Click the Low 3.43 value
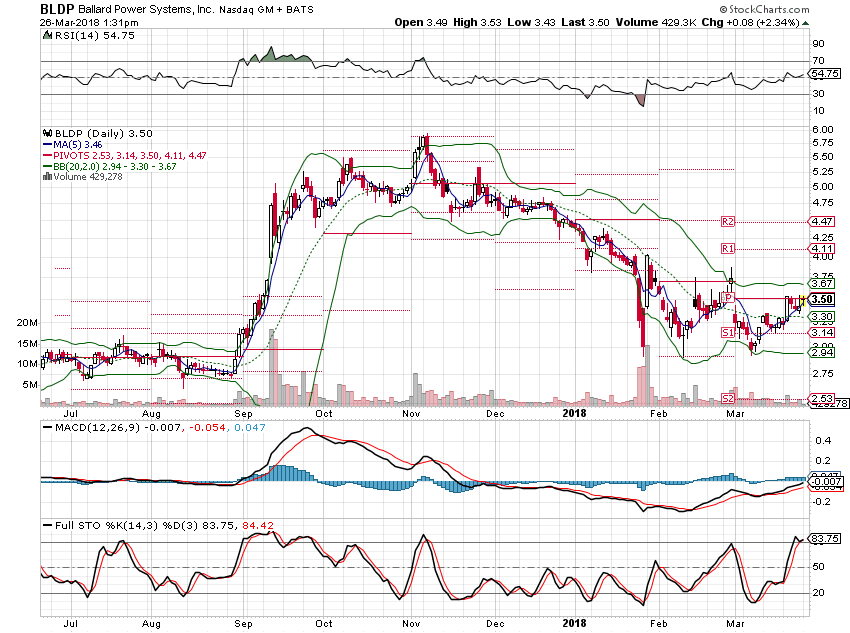The image size is (850, 633). (x=531, y=22)
